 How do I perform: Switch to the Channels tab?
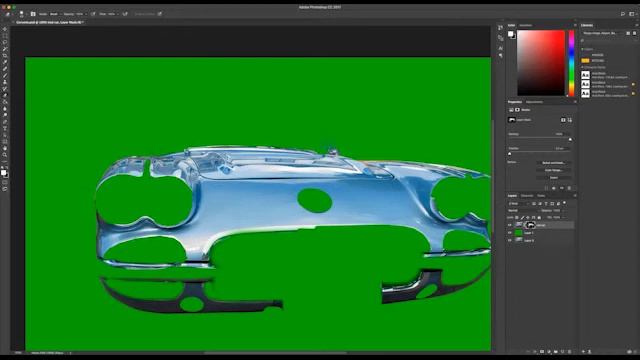coord(527,196)
